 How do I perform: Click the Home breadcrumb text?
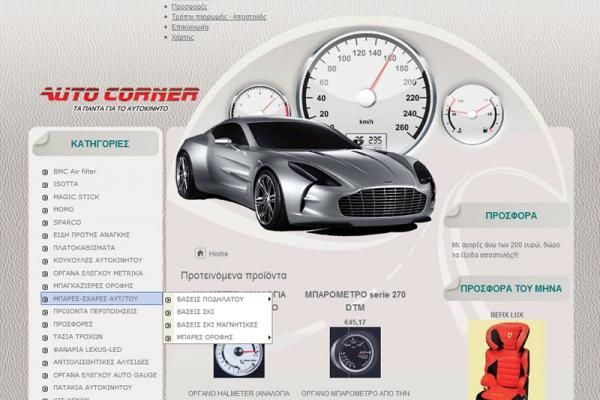click(218, 253)
